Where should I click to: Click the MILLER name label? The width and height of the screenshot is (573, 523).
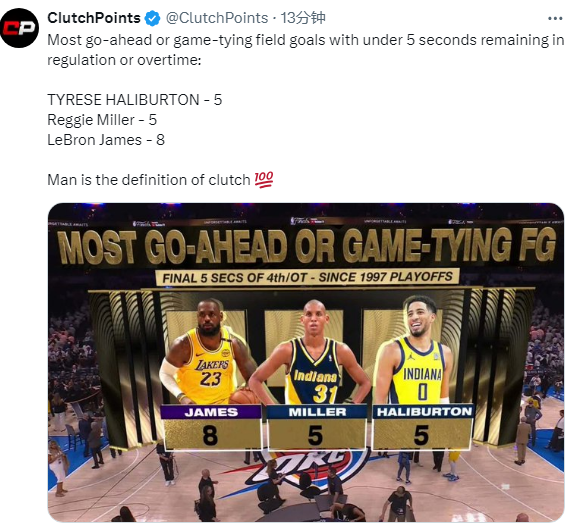[x=317, y=412]
